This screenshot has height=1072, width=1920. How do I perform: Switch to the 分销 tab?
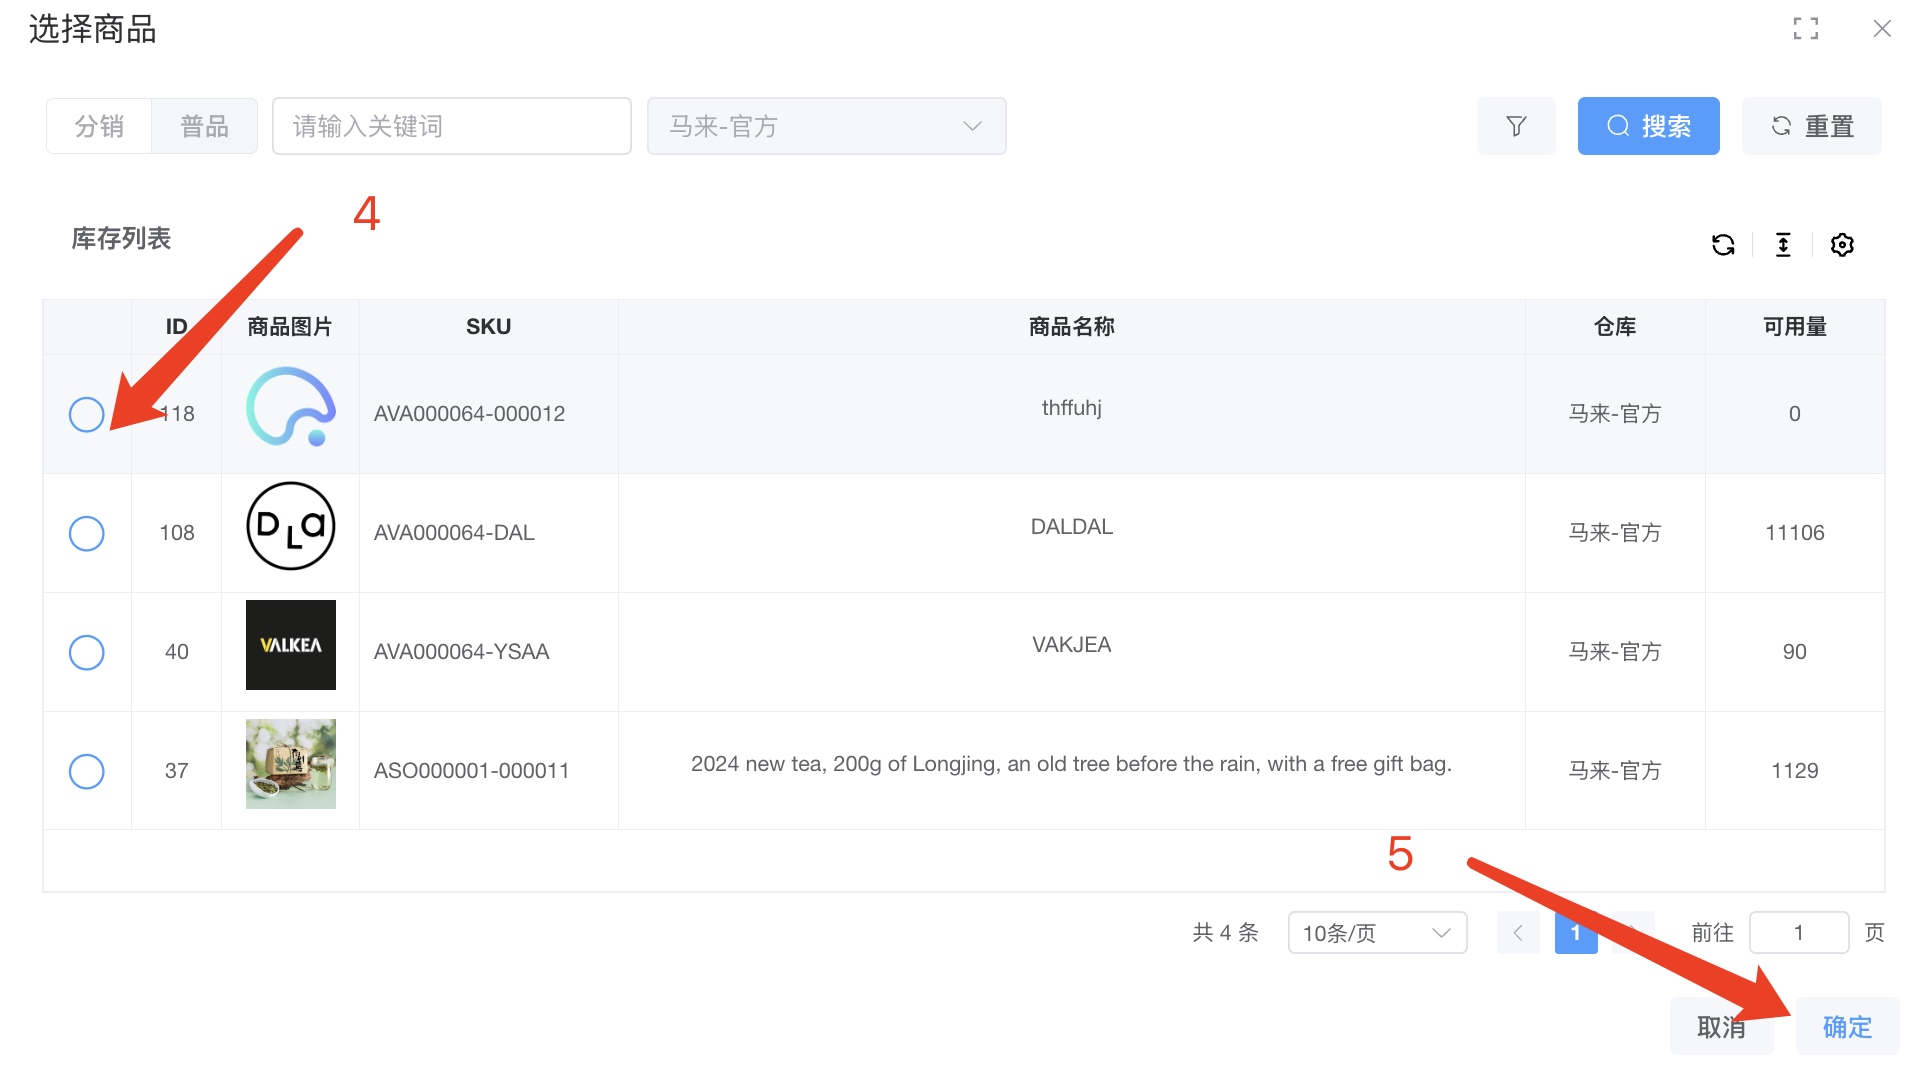(x=99, y=126)
